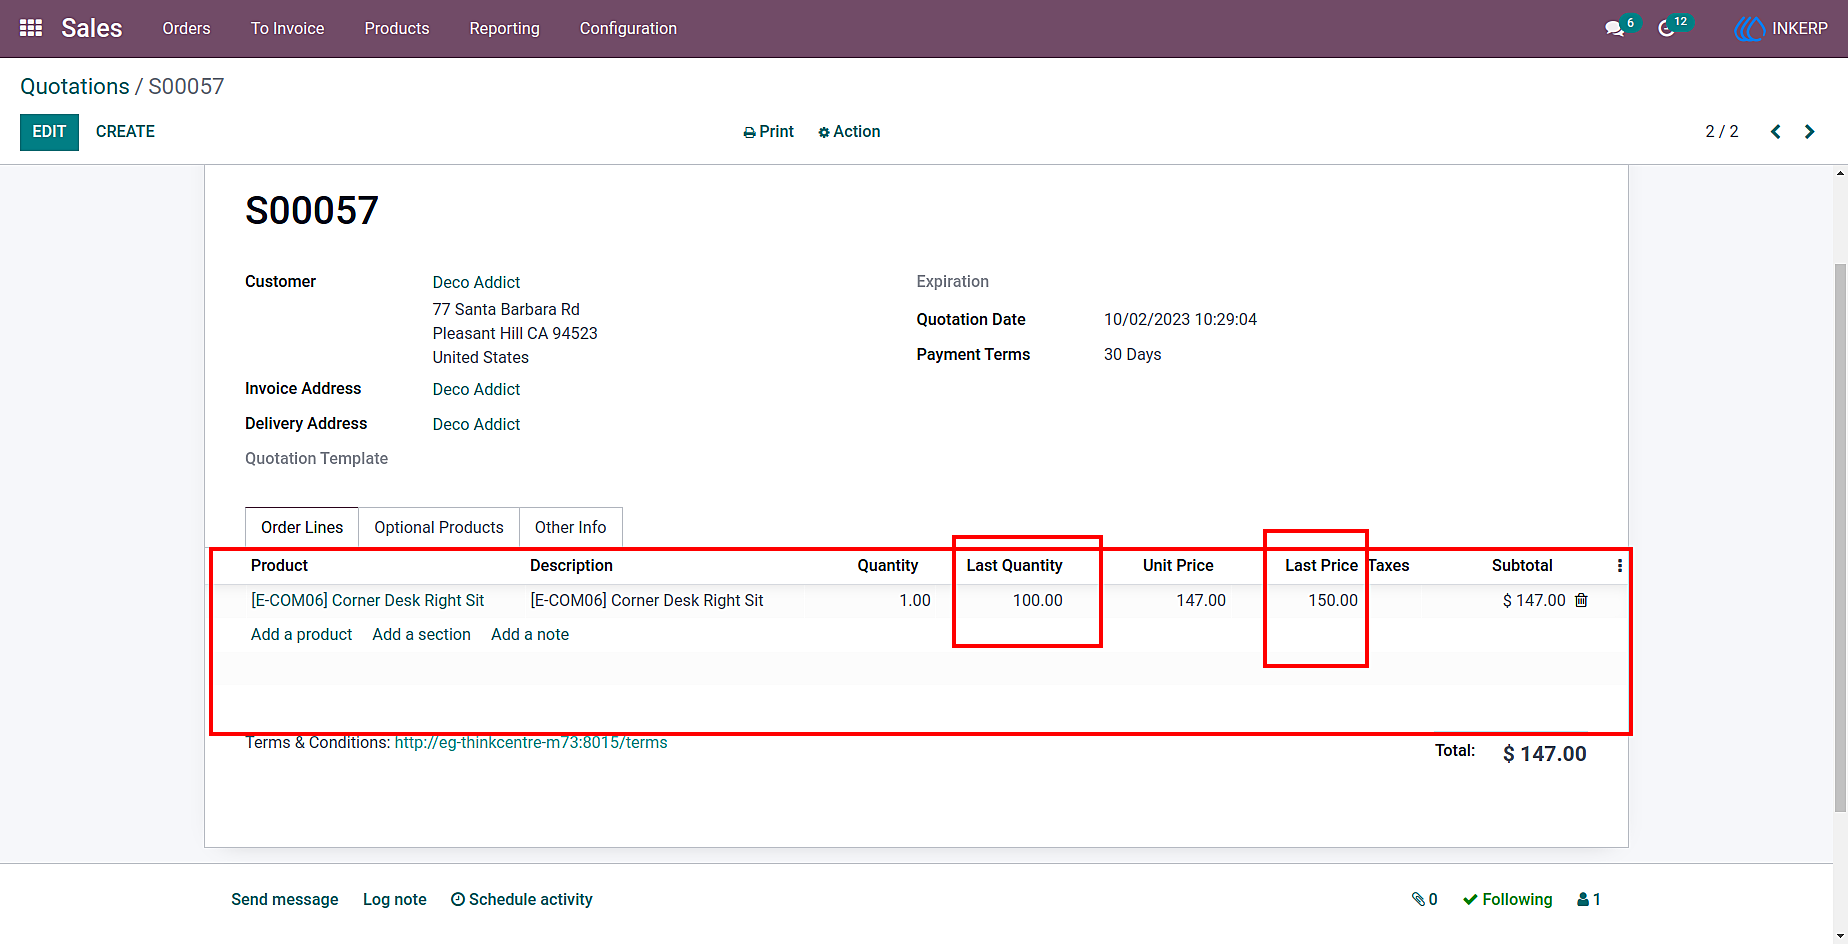The height and width of the screenshot is (944, 1848).
Task: Switch to the Order Lines tab
Action: tap(302, 527)
